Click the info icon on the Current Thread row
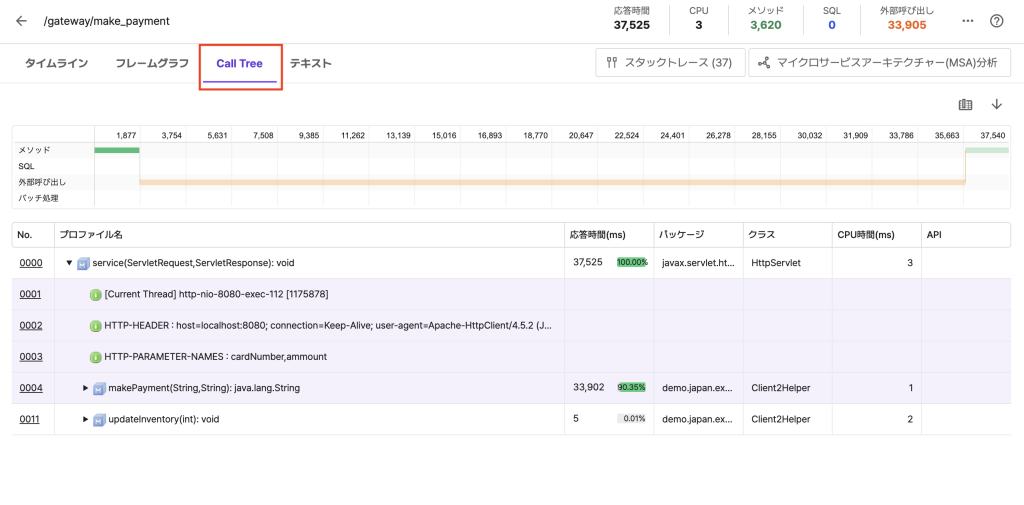This screenshot has height=505, width=1024. (96, 295)
